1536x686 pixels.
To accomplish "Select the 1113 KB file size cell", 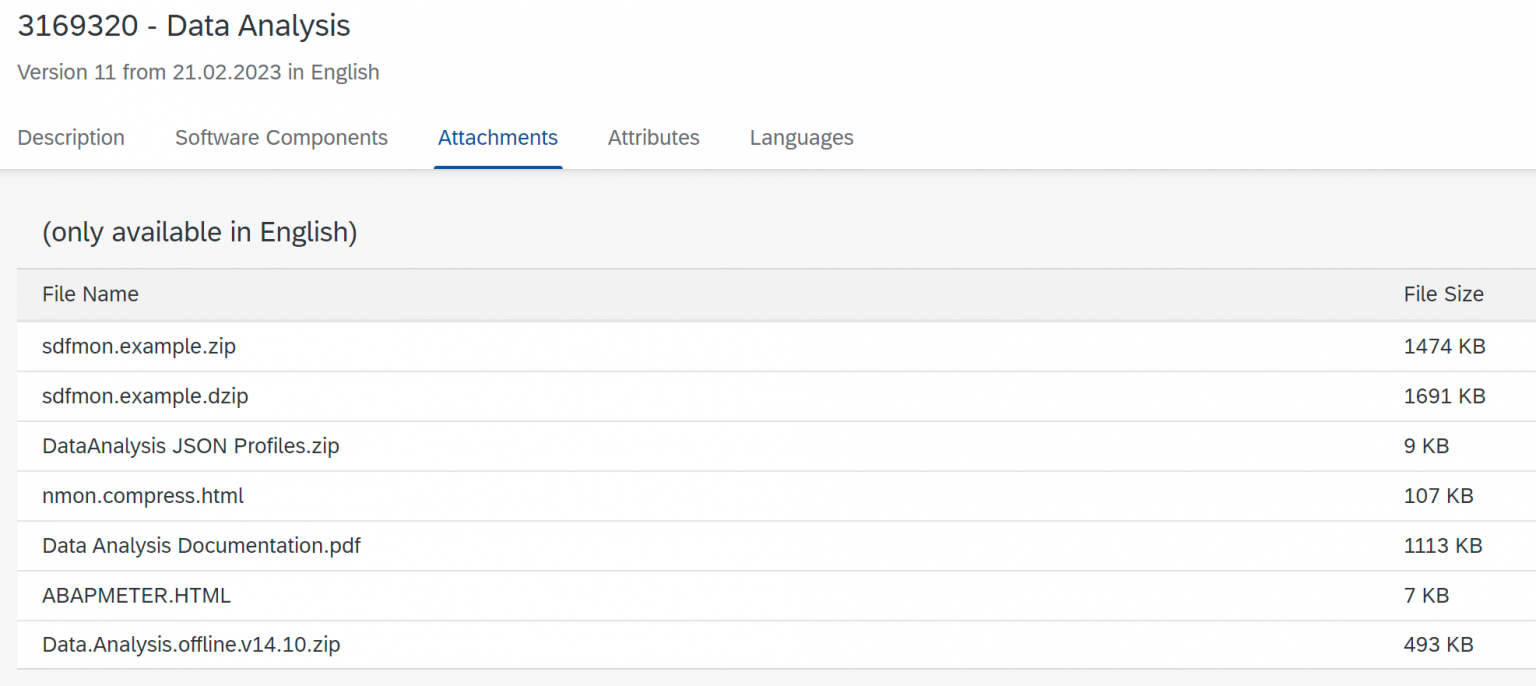I will [x=1442, y=546].
